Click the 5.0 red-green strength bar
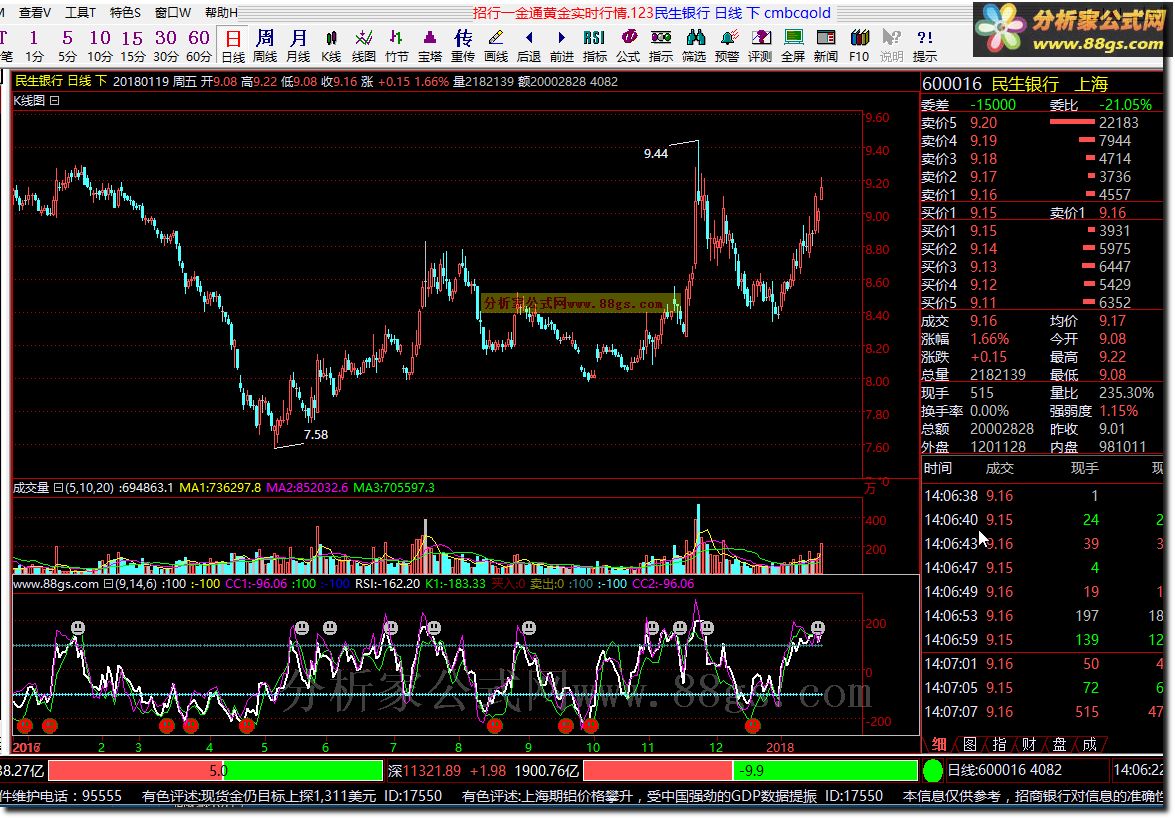Screen dimensions: 1175x818 (216, 770)
